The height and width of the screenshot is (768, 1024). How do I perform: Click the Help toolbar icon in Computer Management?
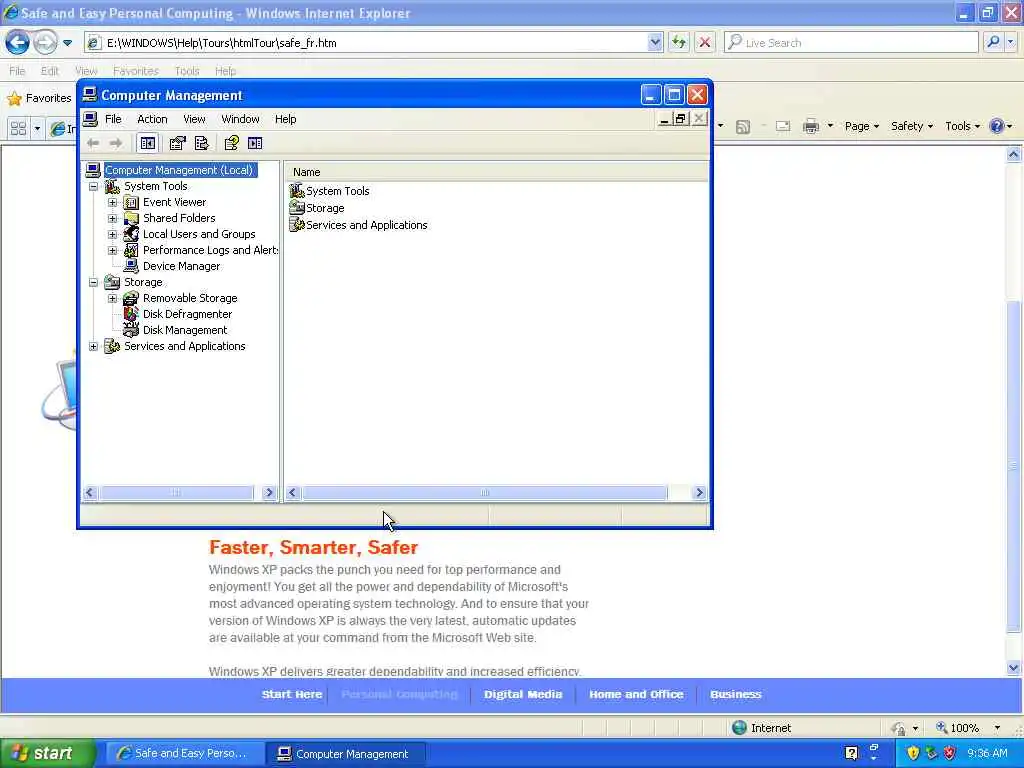coord(231,143)
